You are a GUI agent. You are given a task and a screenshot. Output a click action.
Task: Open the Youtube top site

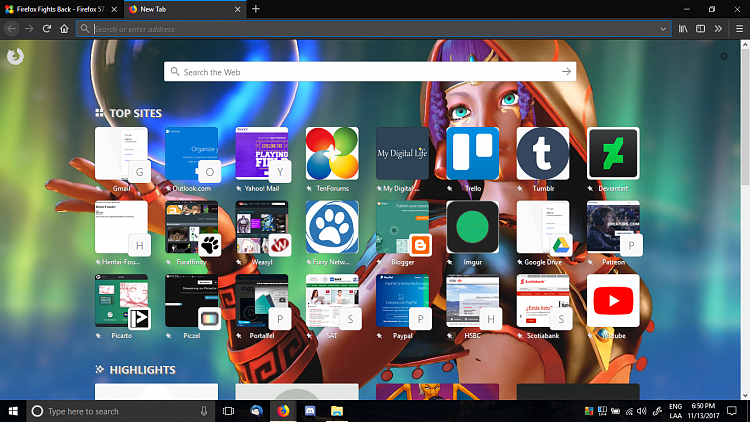(x=614, y=301)
